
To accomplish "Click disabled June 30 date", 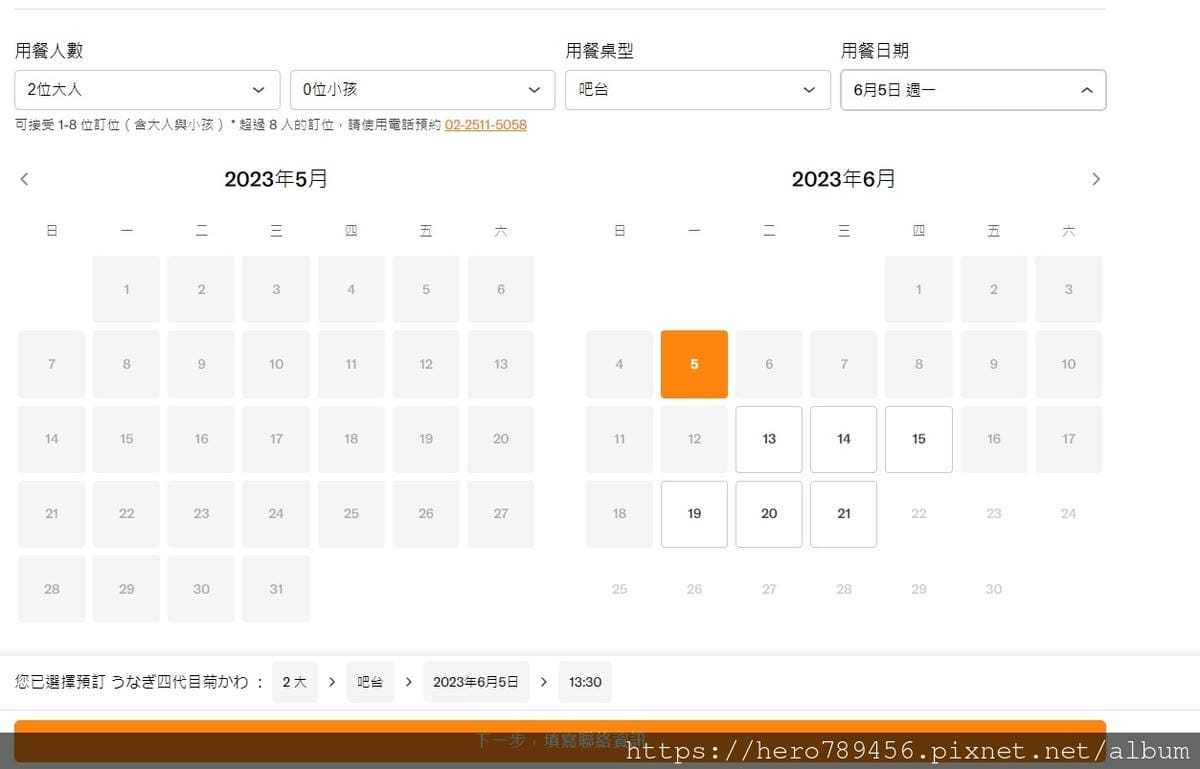I will pos(993,589).
